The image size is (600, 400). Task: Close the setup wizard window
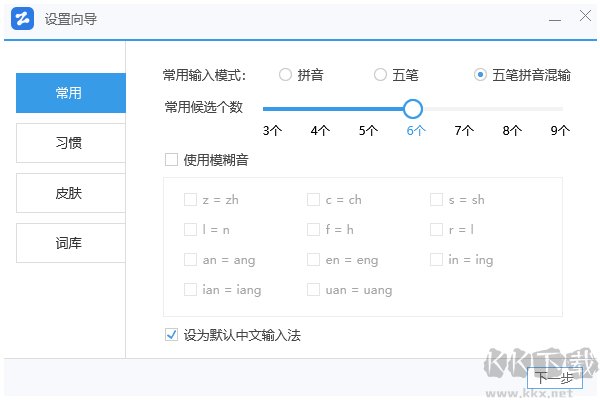(x=585, y=17)
